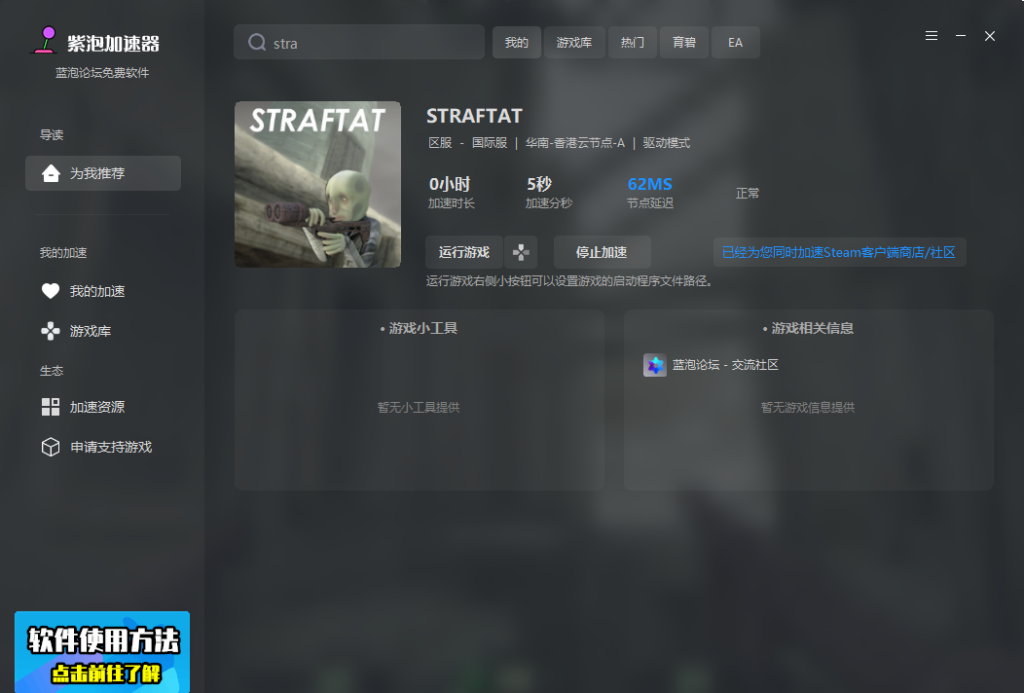Switch to the 育碧 tab
The image size is (1024, 693).
[684, 42]
